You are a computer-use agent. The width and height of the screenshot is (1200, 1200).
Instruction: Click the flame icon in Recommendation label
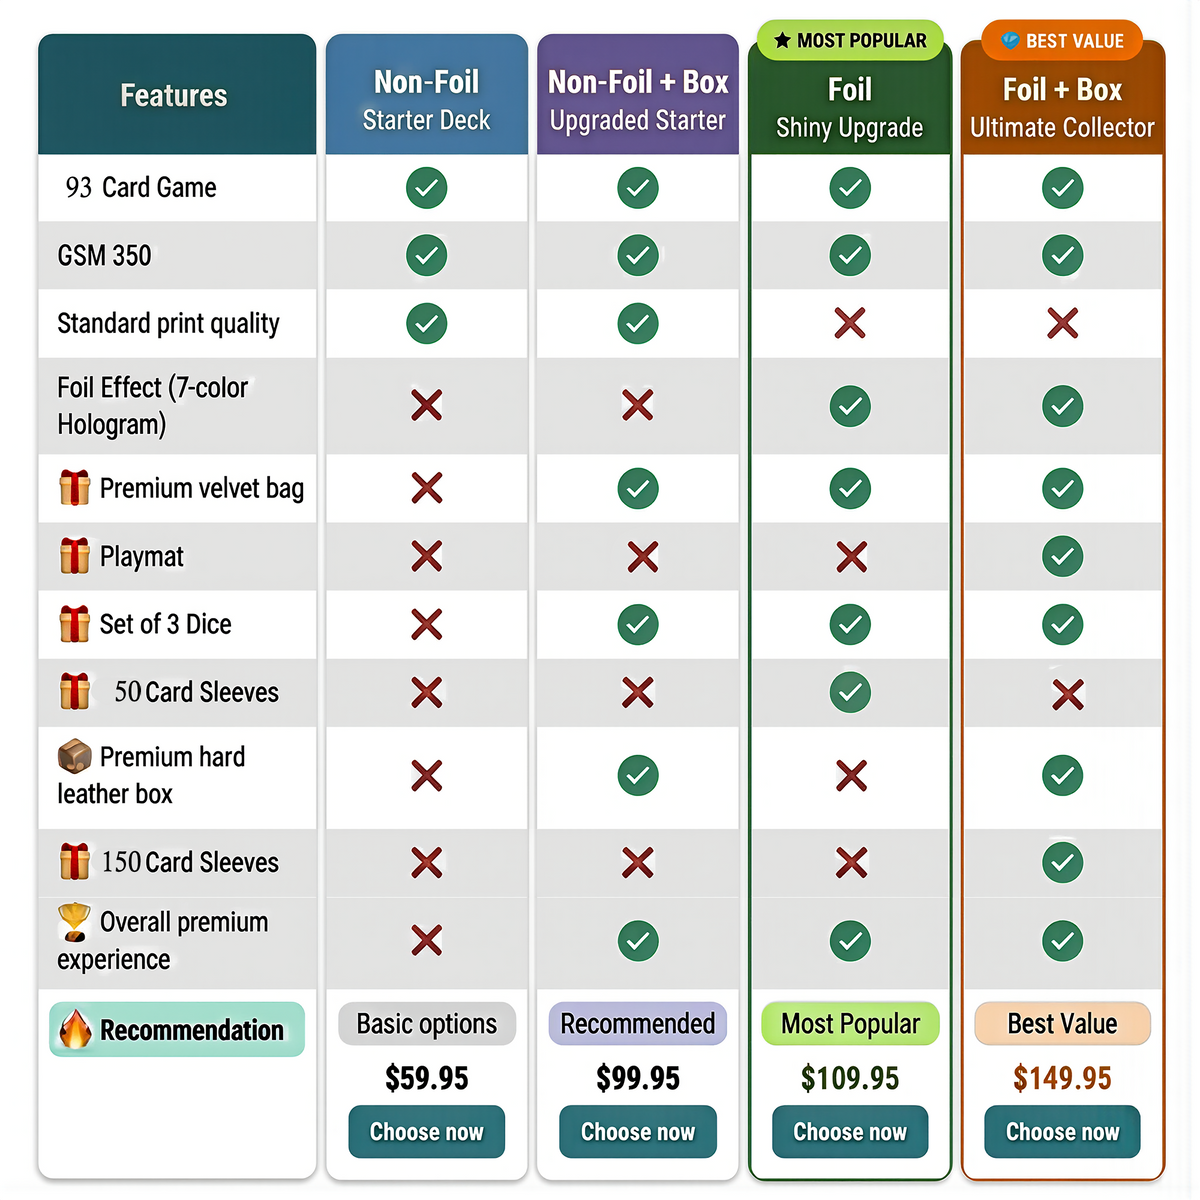[75, 1030]
